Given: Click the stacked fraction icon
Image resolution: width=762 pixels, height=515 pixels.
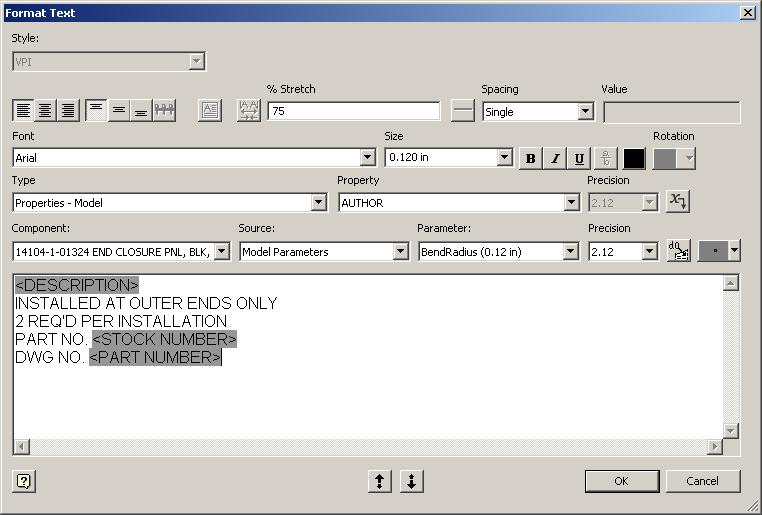Looking at the screenshot, I should [x=606, y=158].
